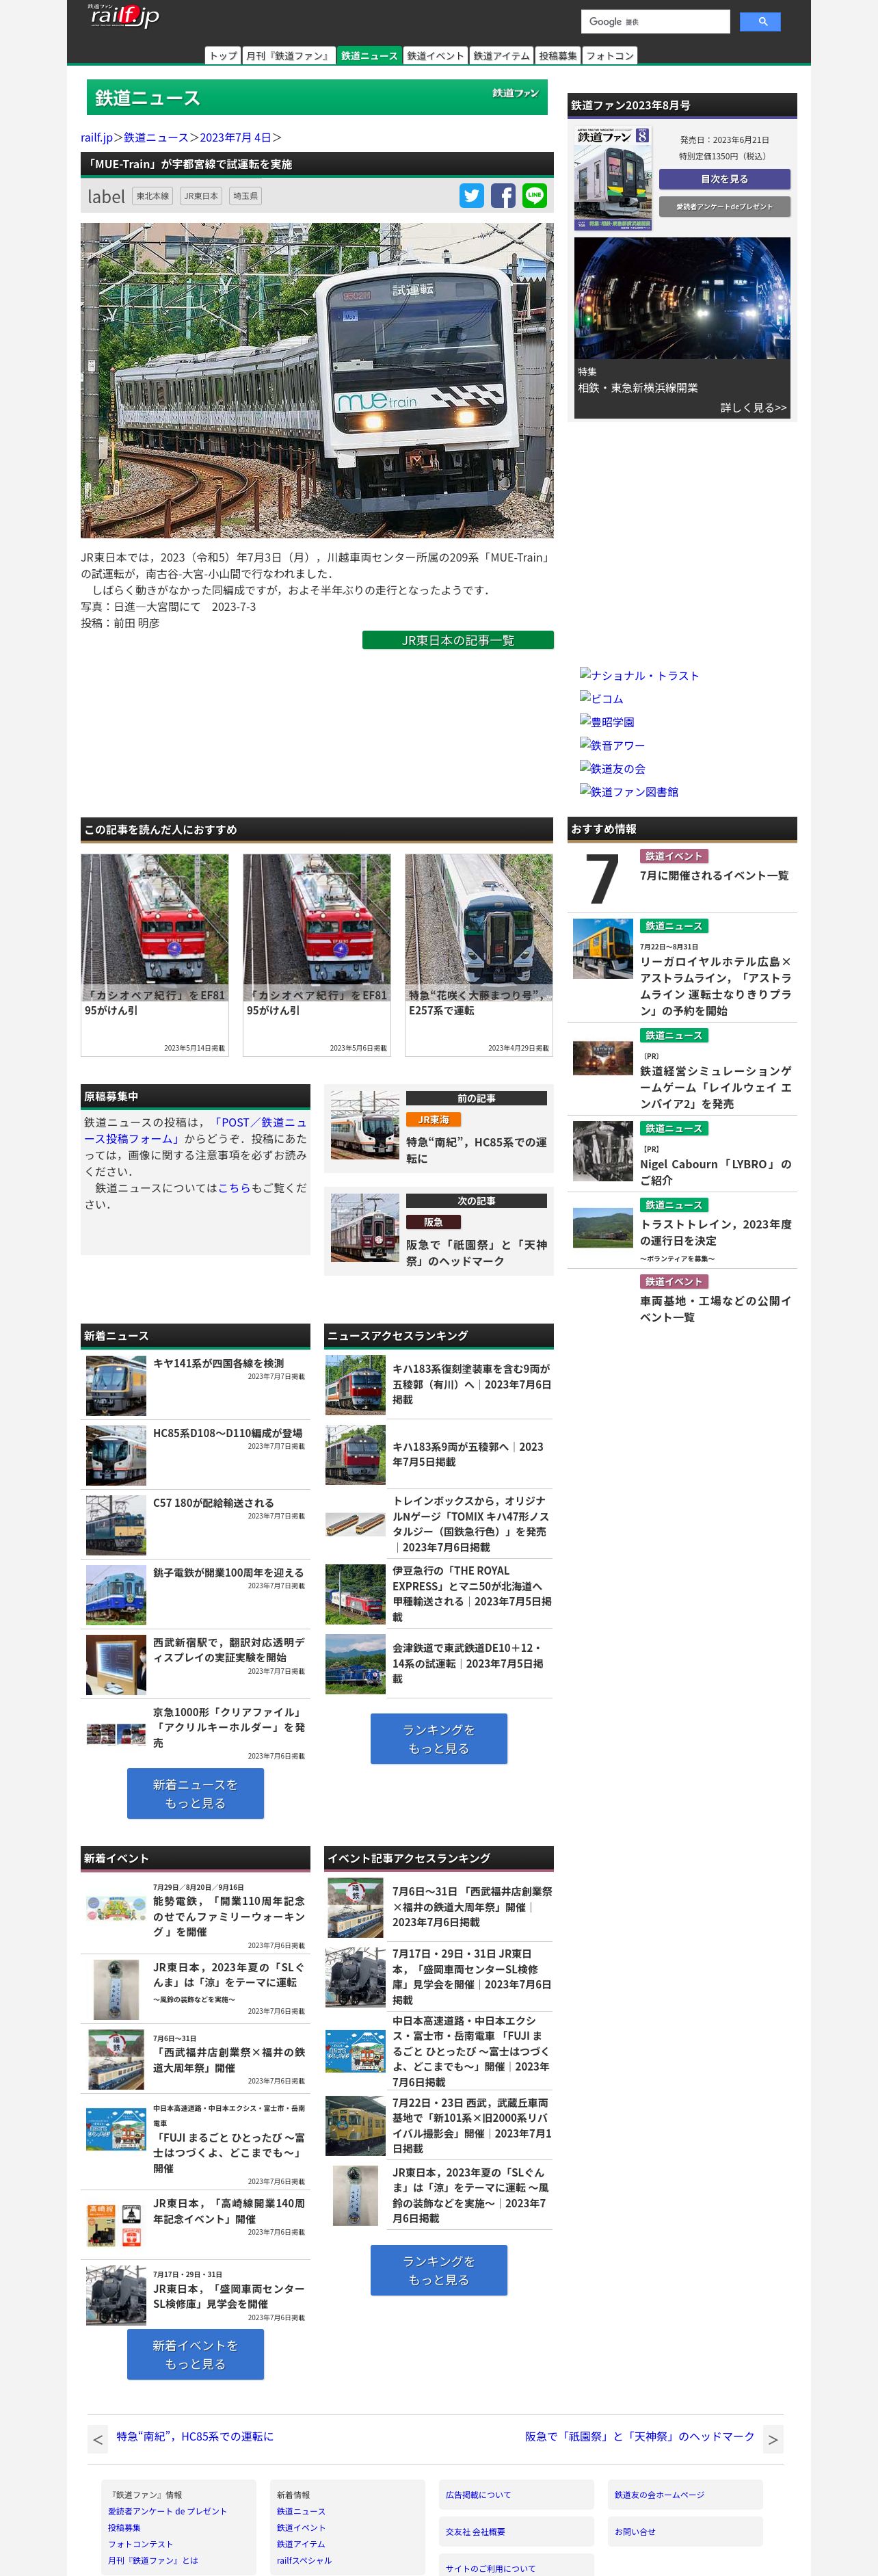Open ranking item キハ183系9両が五稜郭へ
Screen dimensions: 878x2576
tap(468, 1454)
